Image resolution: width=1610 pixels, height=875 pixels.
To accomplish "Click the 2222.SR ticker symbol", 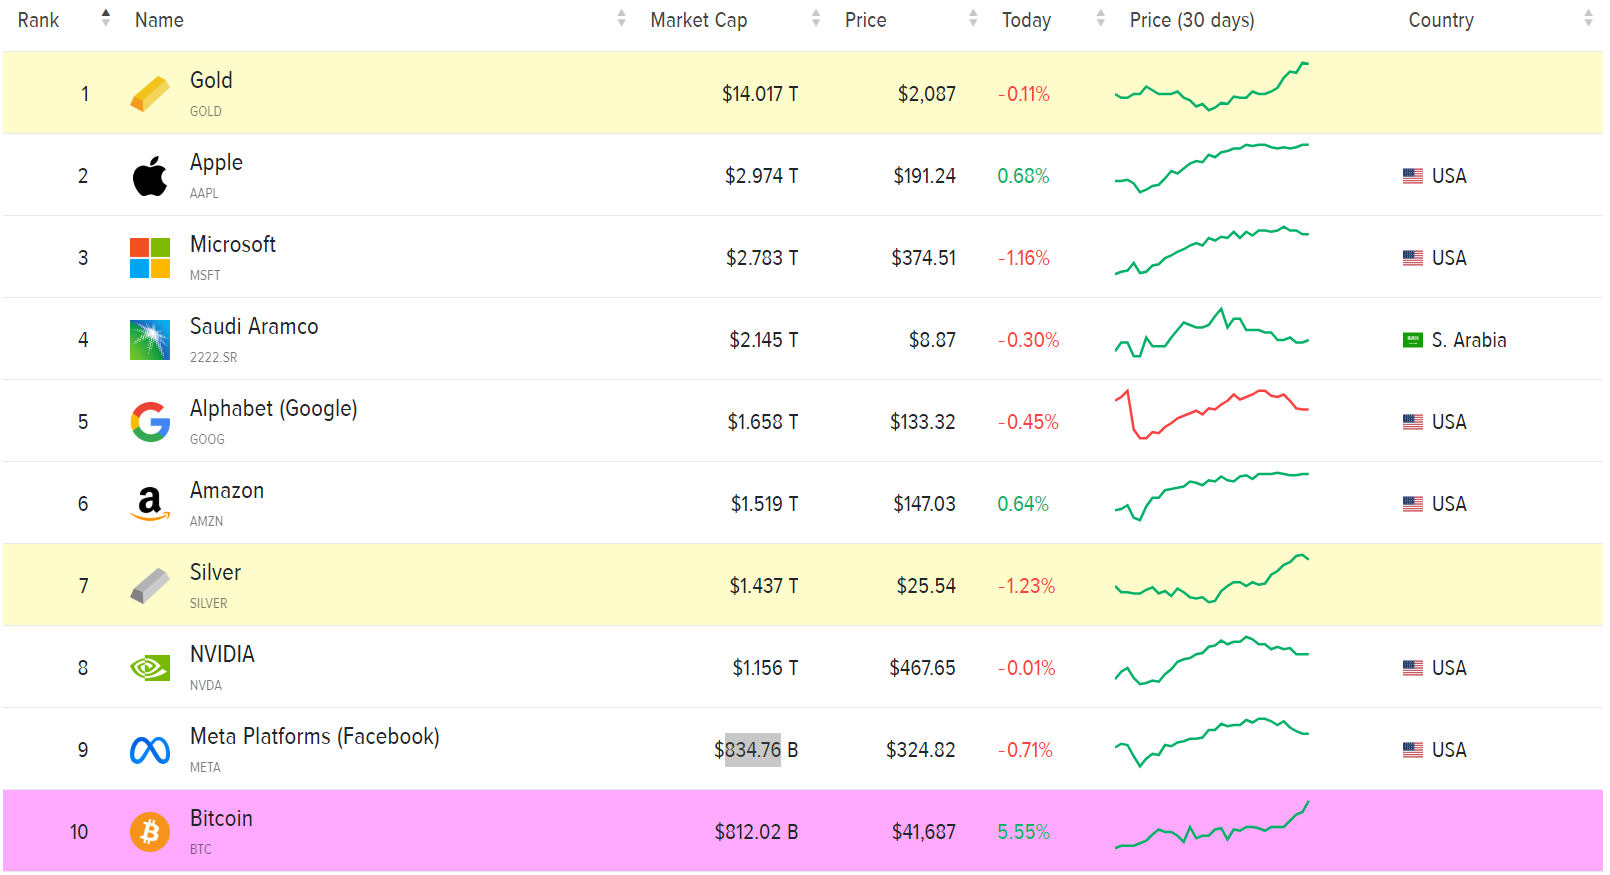I will [x=214, y=358].
